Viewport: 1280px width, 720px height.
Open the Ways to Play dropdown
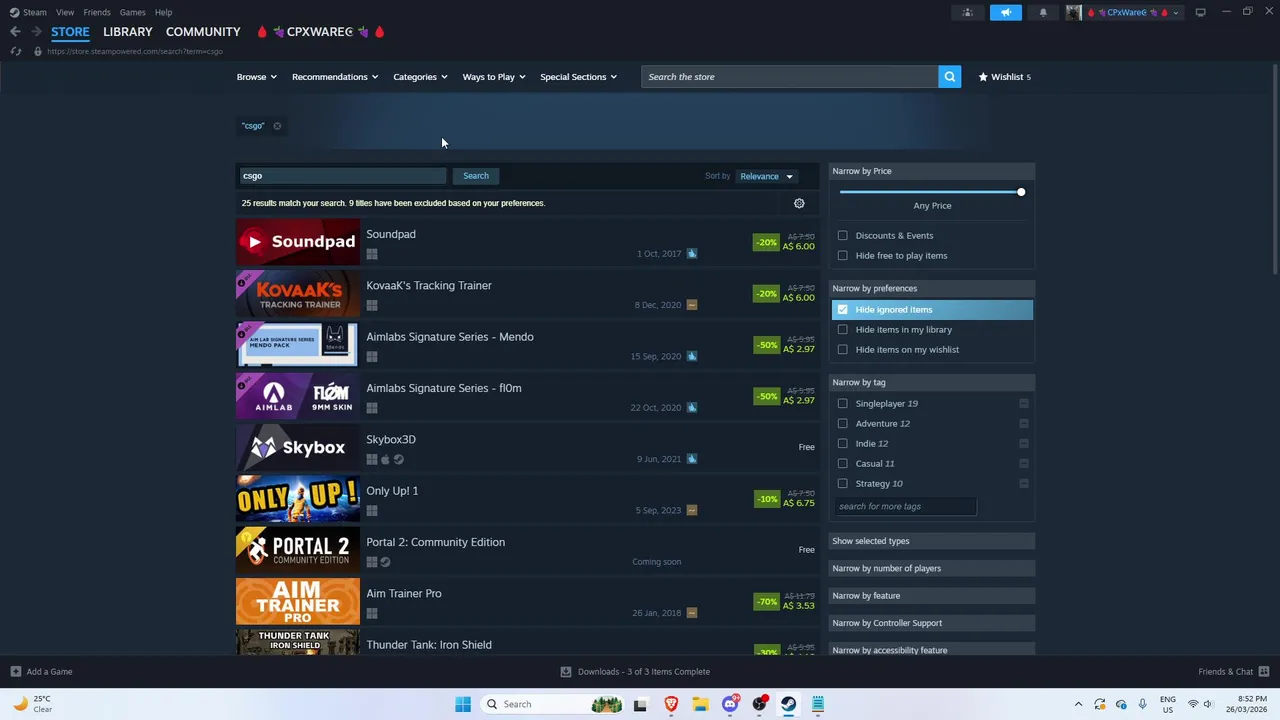[x=494, y=77]
